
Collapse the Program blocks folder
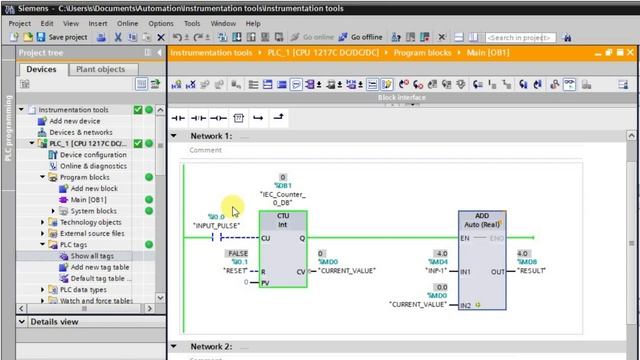[x=42, y=177]
